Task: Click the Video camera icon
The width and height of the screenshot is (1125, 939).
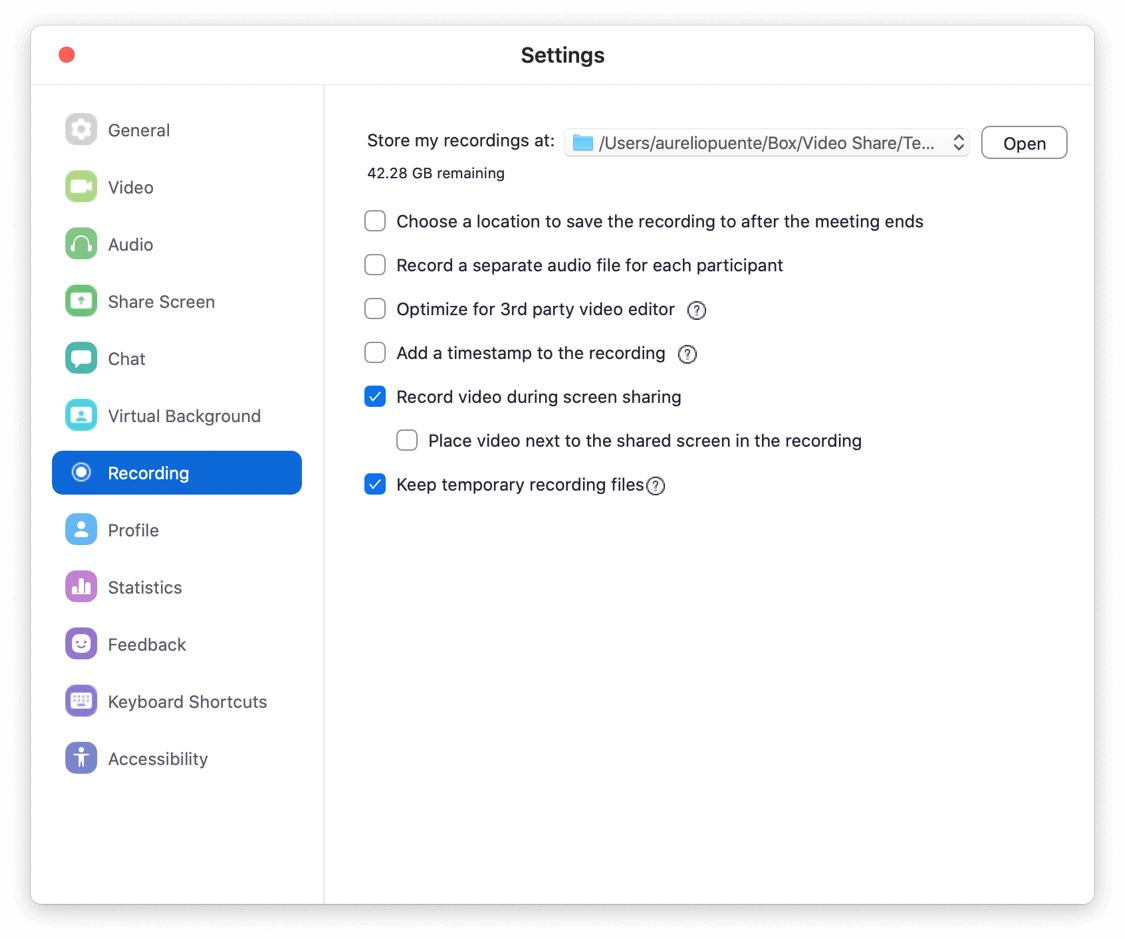Action: [x=81, y=187]
